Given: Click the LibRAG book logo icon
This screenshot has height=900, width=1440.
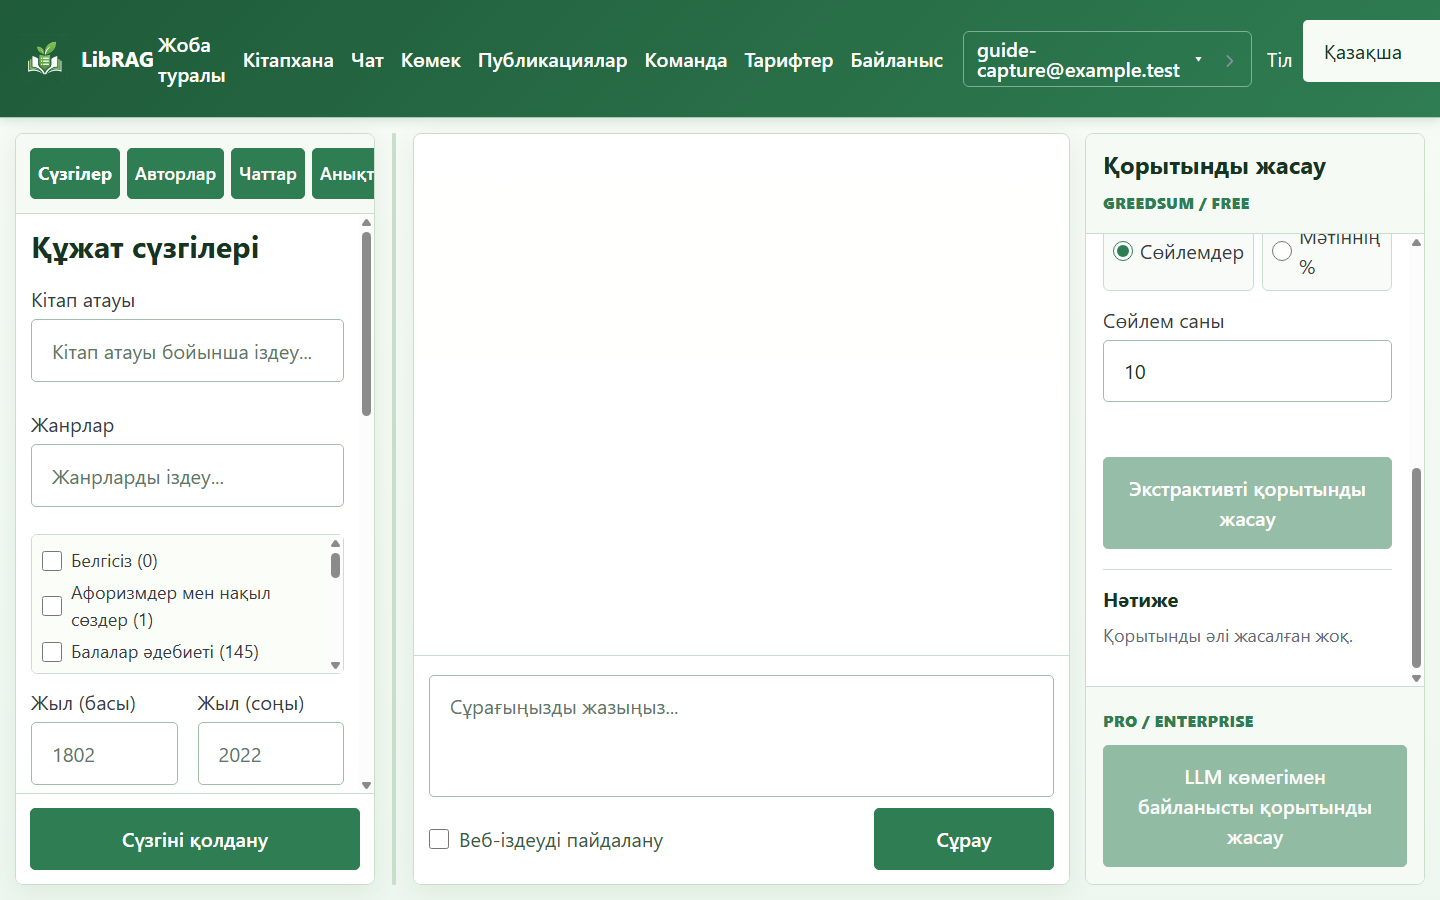Looking at the screenshot, I should tap(45, 59).
